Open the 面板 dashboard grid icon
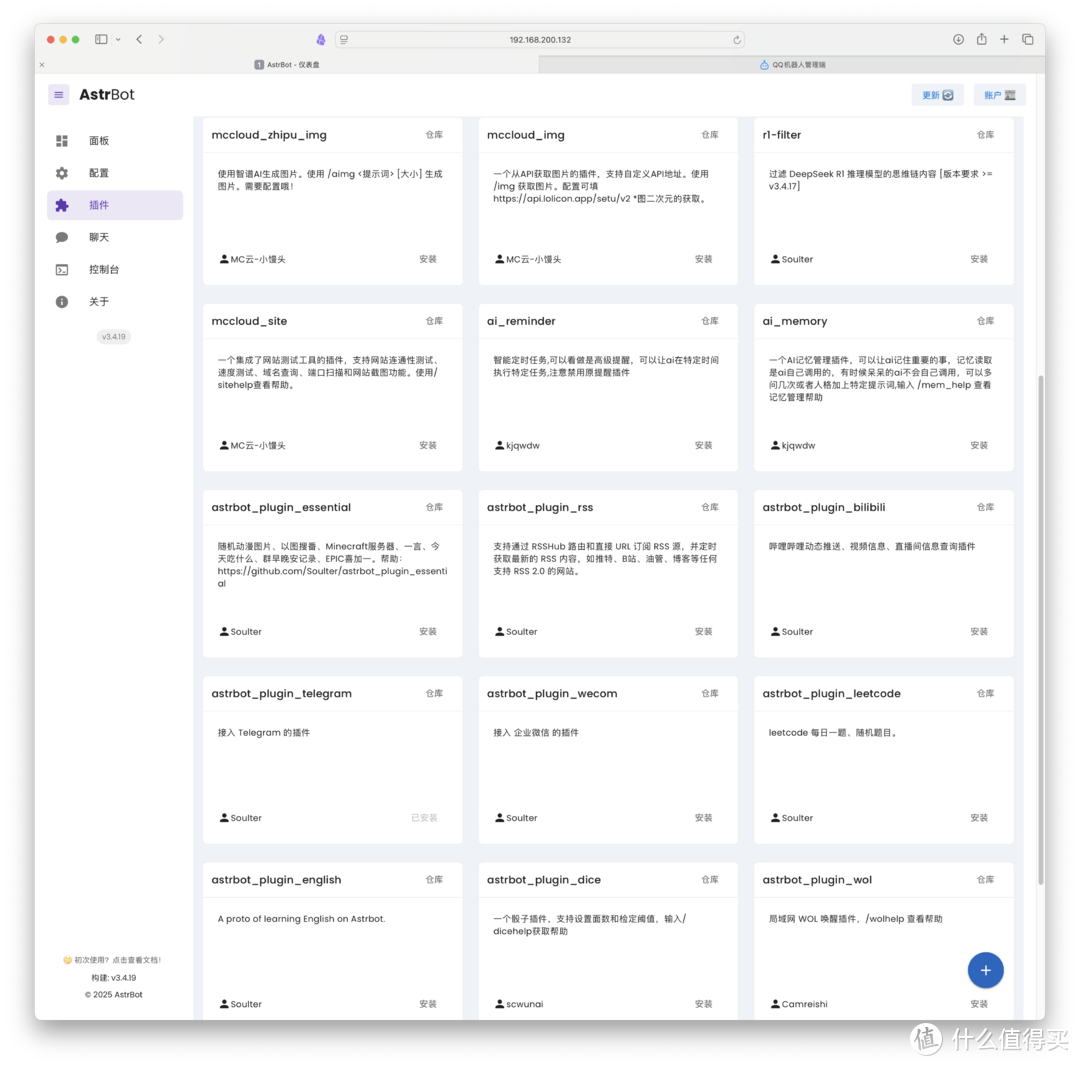1080x1066 pixels. click(x=60, y=140)
